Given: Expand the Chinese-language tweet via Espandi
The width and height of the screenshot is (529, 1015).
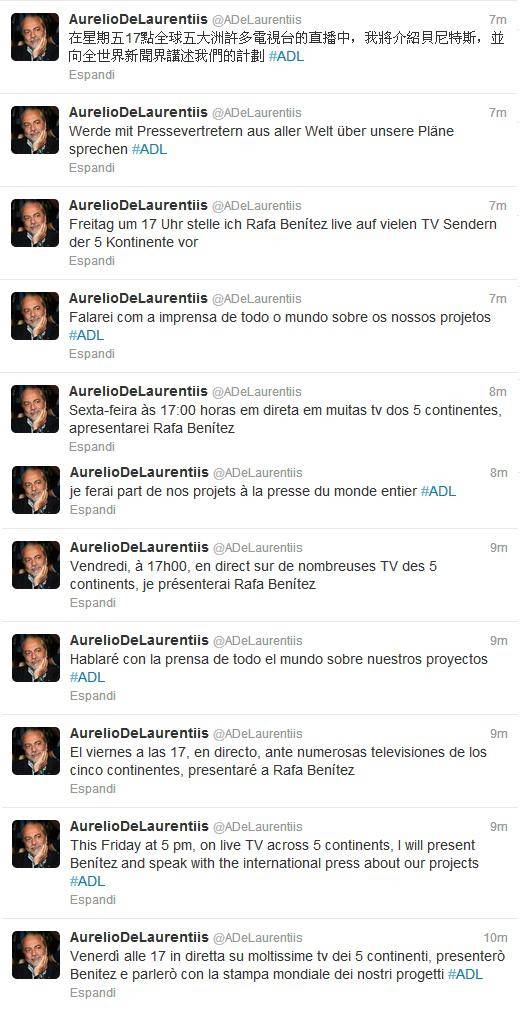Looking at the screenshot, I should 92,74.
